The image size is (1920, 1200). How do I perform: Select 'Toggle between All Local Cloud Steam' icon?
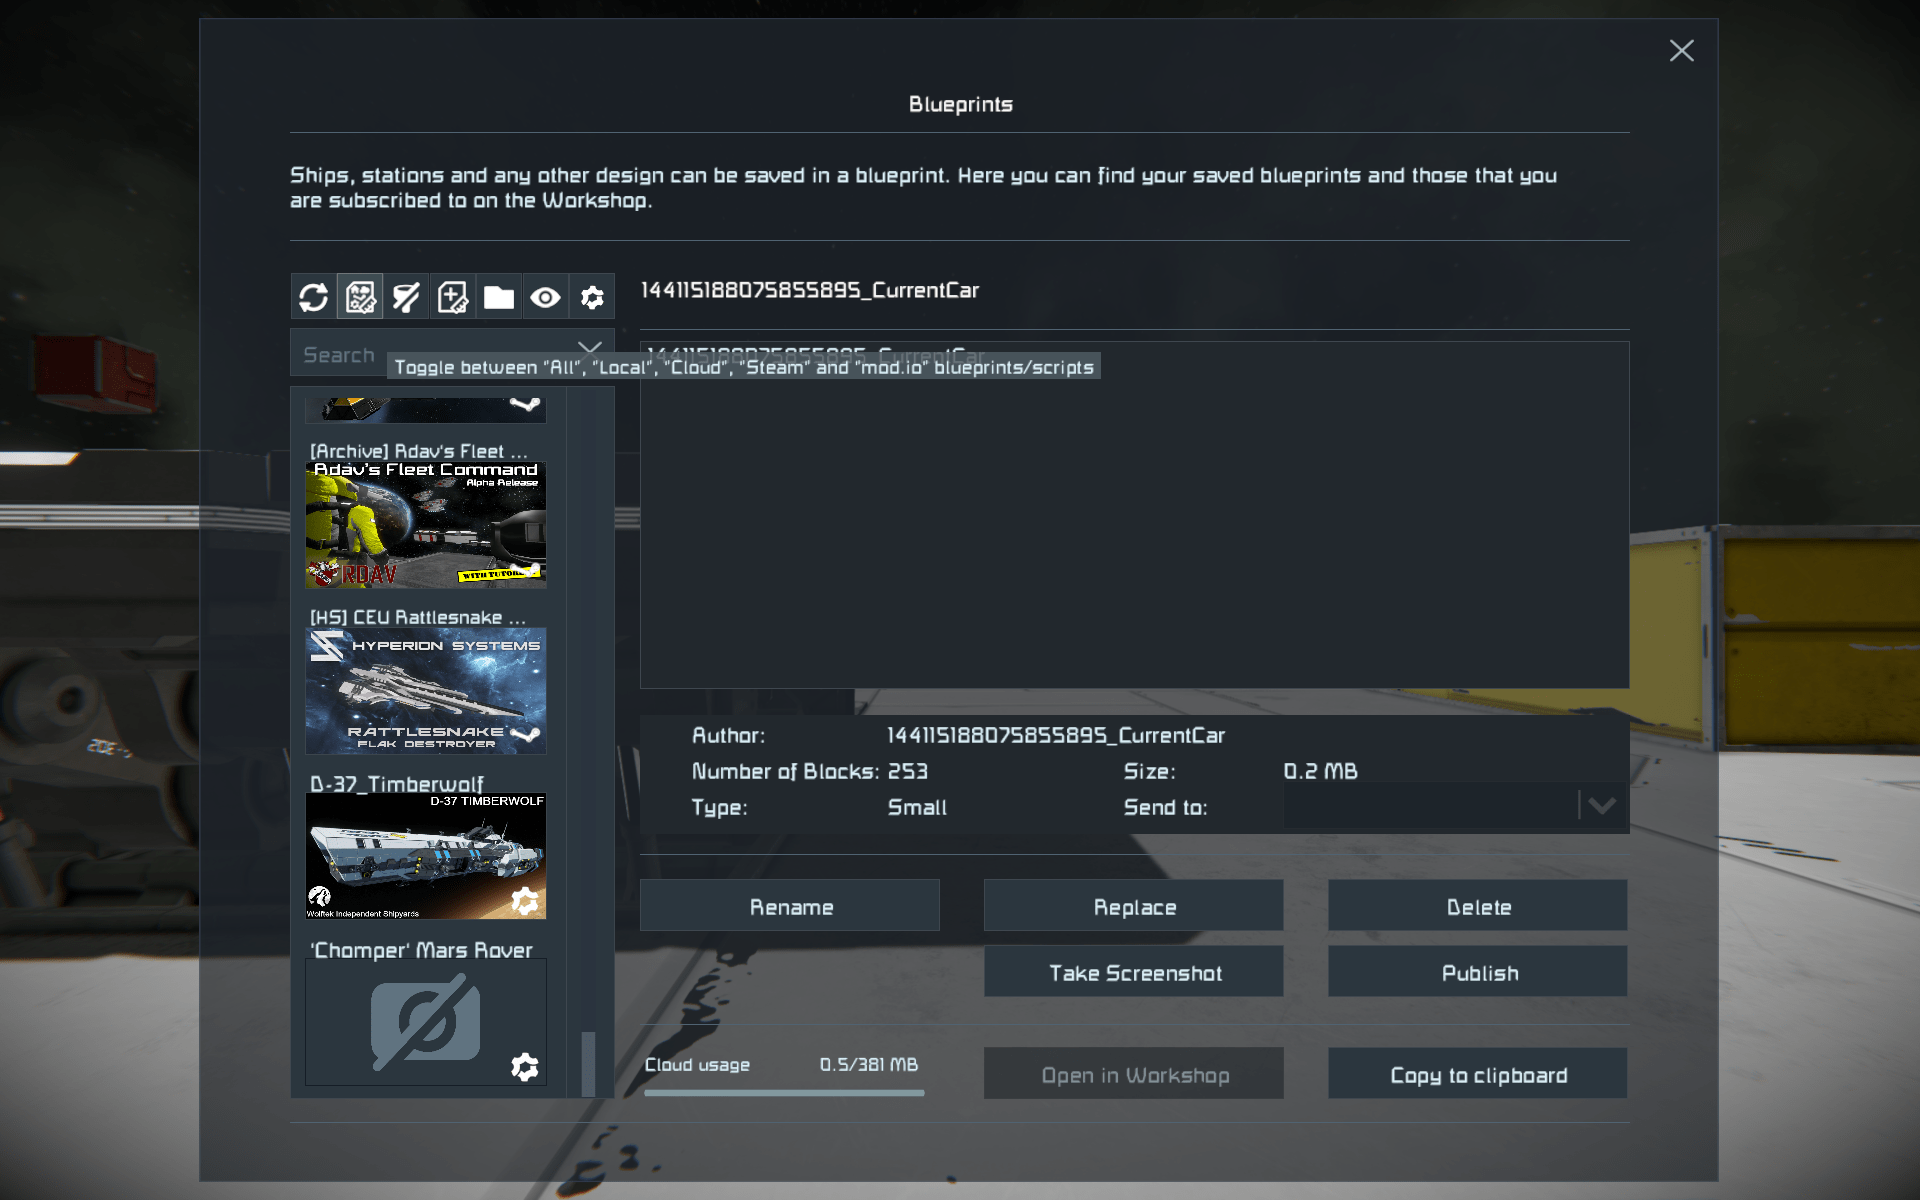point(359,296)
